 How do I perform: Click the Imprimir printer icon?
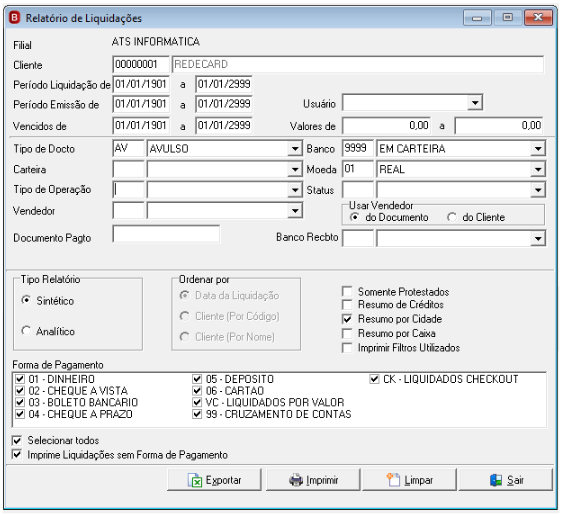coord(296,480)
